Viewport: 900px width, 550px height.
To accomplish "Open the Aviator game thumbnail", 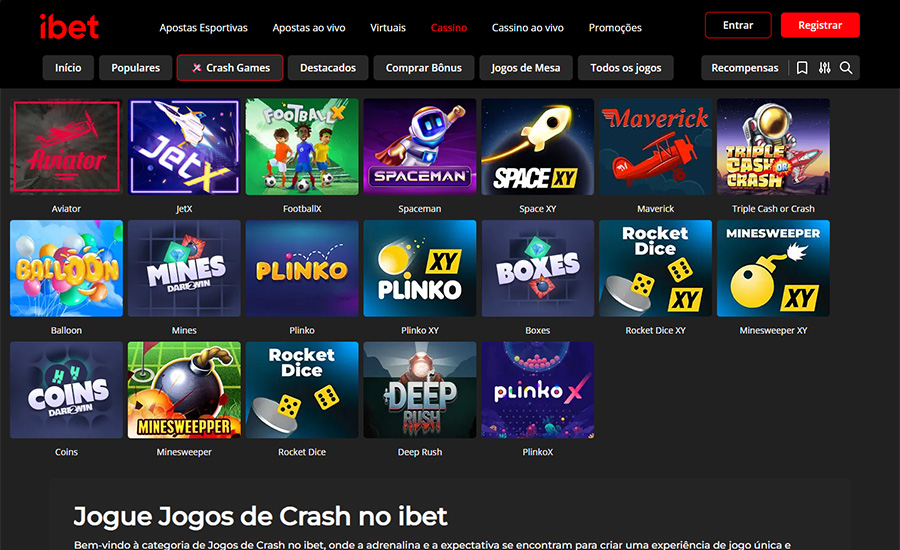I will pos(67,146).
